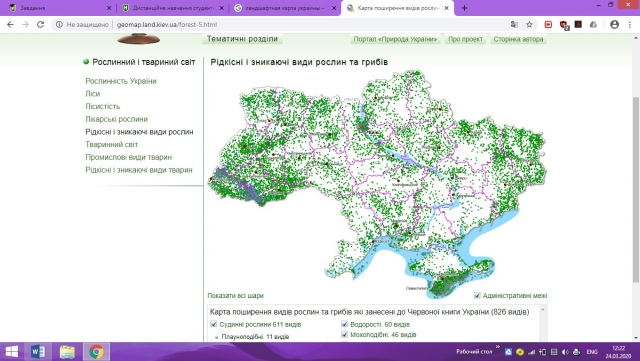Open the 'Промислові види тварин' section

(129, 157)
